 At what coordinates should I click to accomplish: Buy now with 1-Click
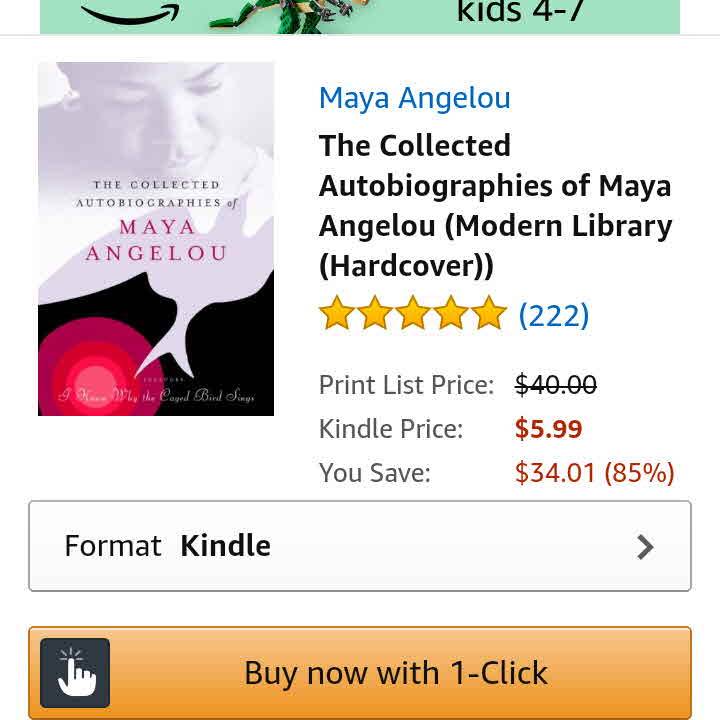click(360, 673)
